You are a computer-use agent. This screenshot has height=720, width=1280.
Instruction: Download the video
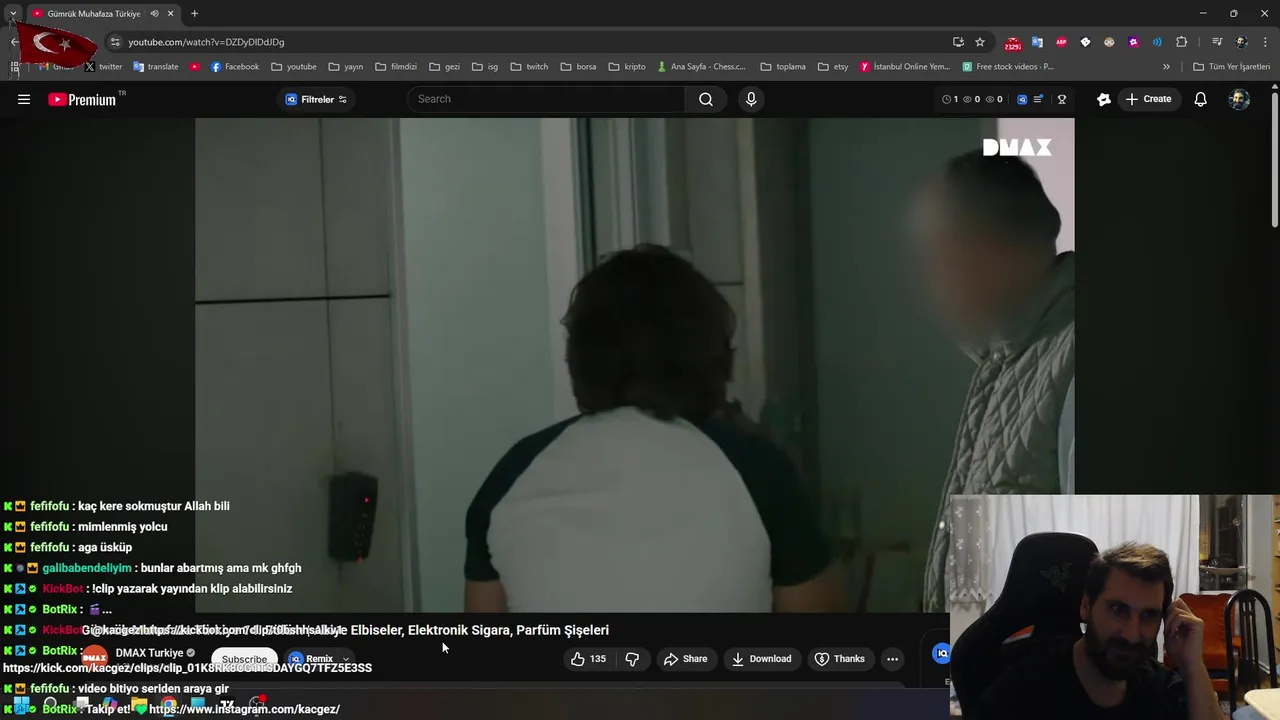pos(761,659)
